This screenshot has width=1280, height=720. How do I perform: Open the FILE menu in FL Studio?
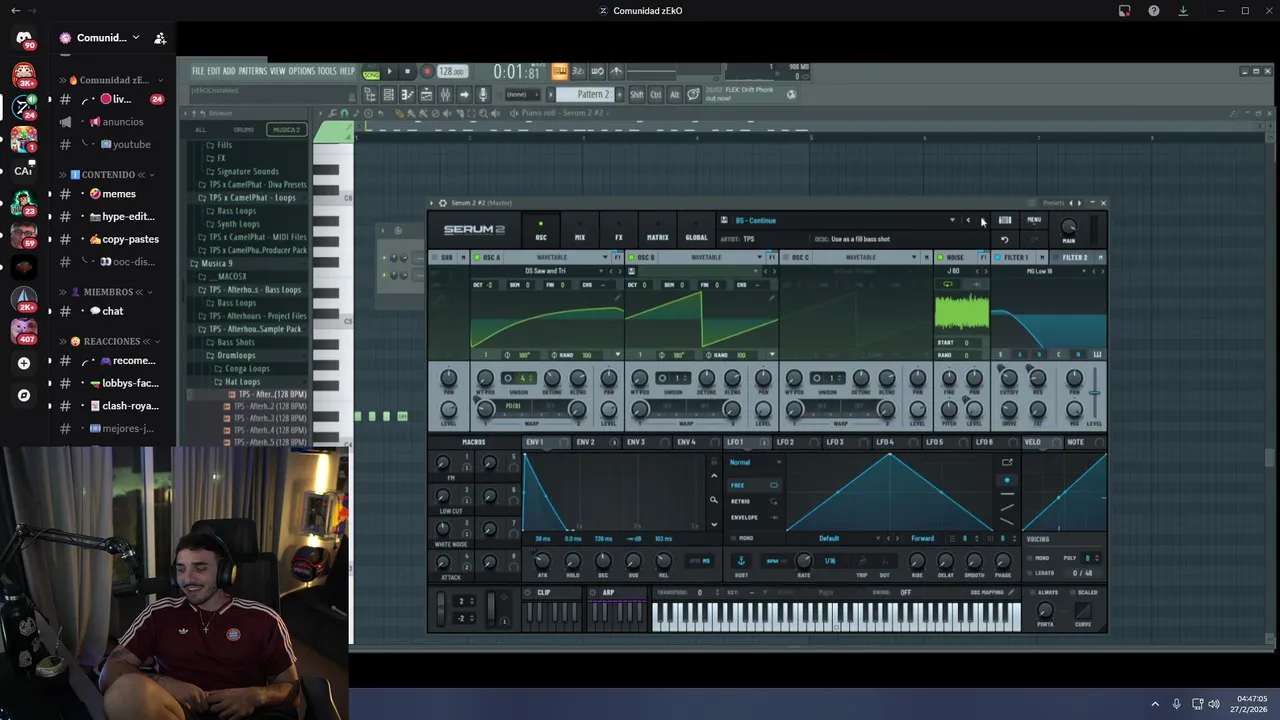(198, 72)
